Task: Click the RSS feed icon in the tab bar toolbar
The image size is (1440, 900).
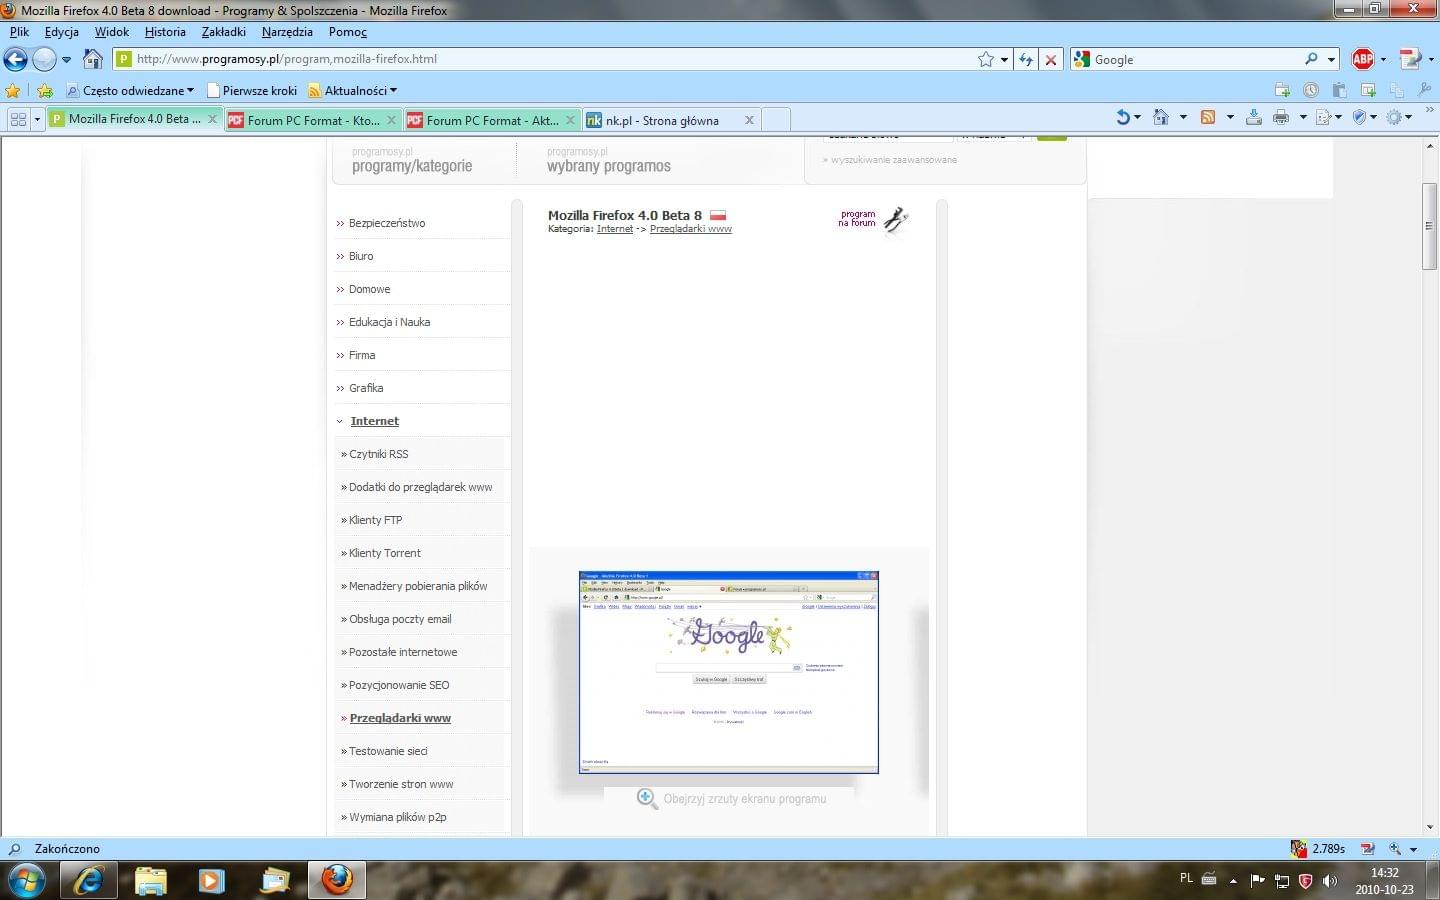Action: pyautogui.click(x=1207, y=117)
